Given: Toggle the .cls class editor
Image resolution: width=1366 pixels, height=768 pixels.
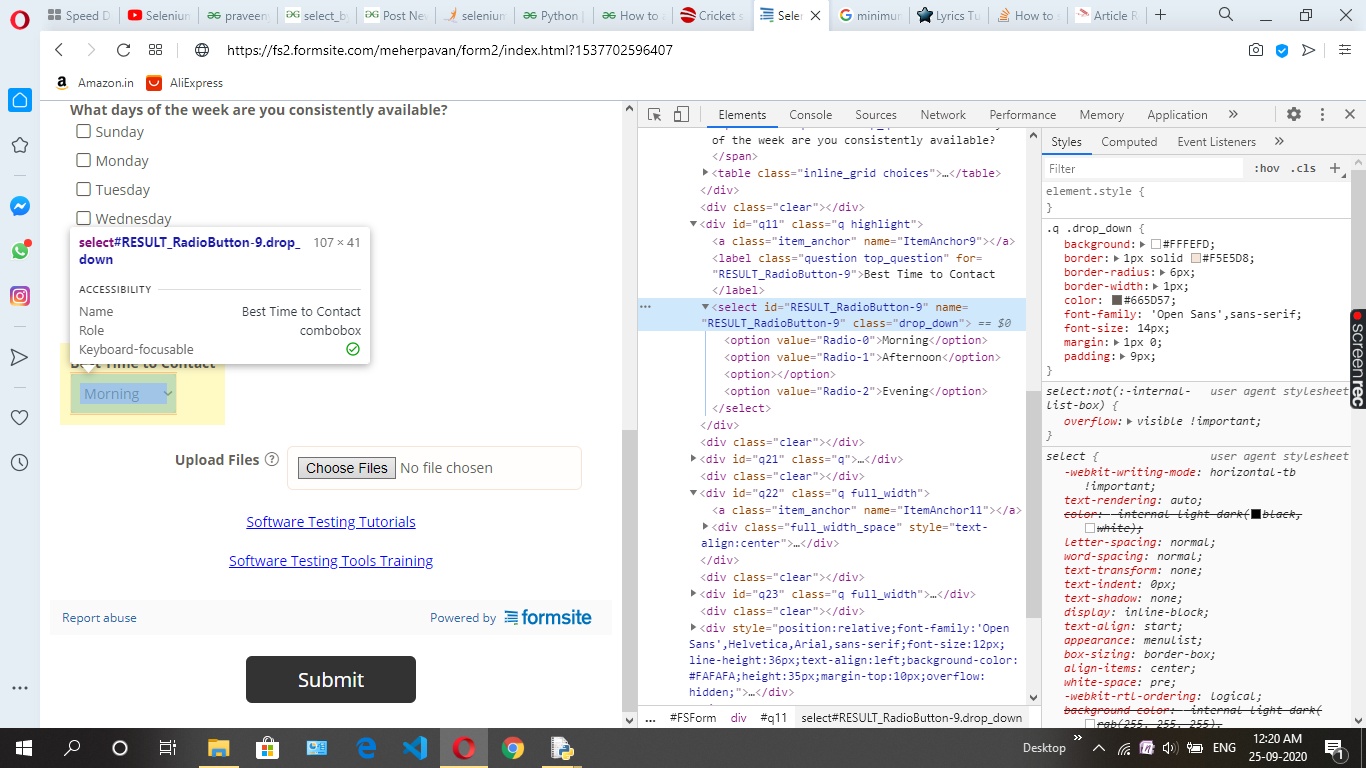Looking at the screenshot, I should (x=1303, y=169).
